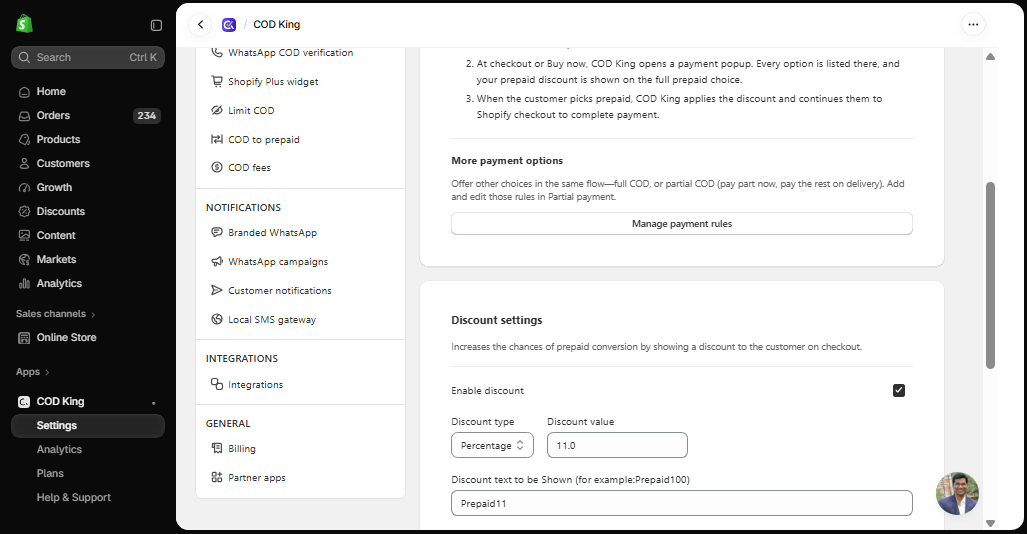This screenshot has height=534, width=1027.
Task: Click the scrollbar down arrow
Action: coord(990,523)
